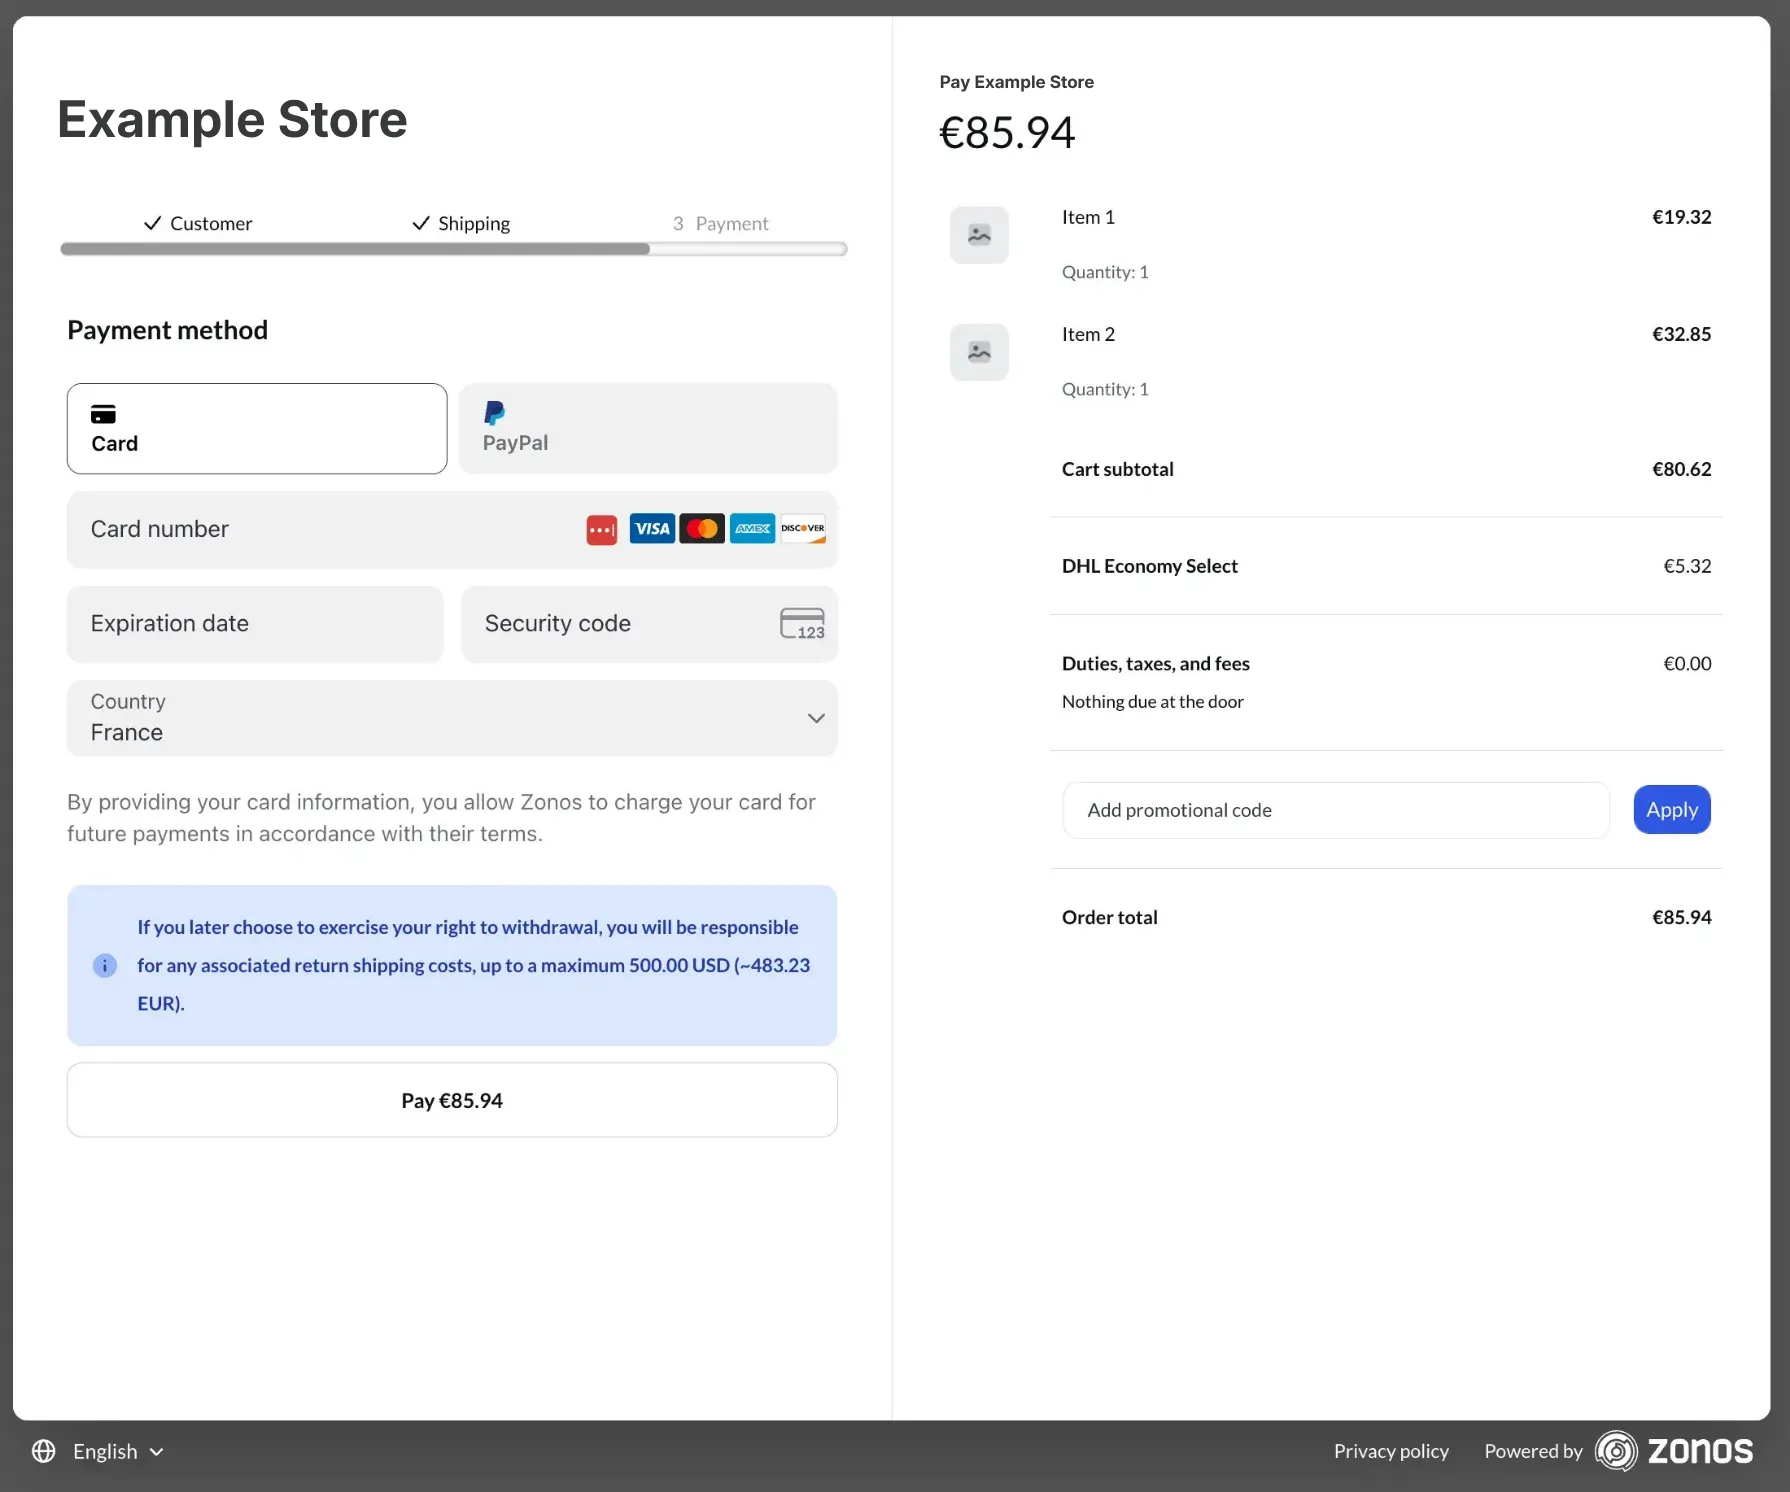The width and height of the screenshot is (1790, 1492).
Task: Click the €32.85 item price
Action: pos(1681,334)
